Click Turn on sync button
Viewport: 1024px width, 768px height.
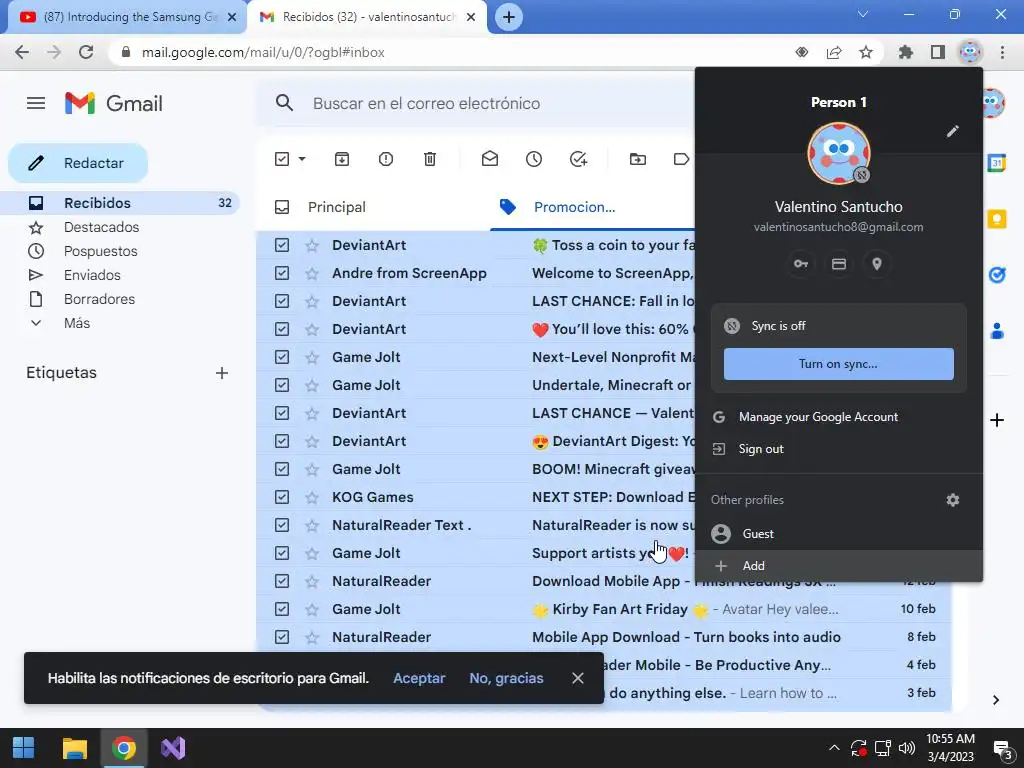(x=839, y=364)
